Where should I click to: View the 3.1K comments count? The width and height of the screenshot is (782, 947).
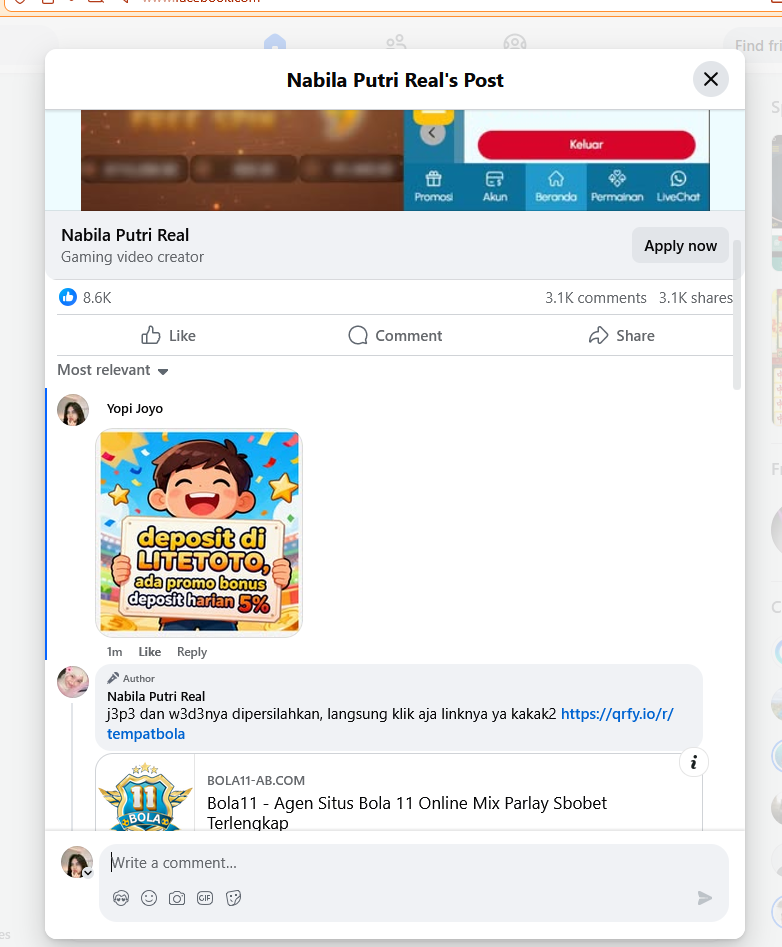(x=595, y=298)
